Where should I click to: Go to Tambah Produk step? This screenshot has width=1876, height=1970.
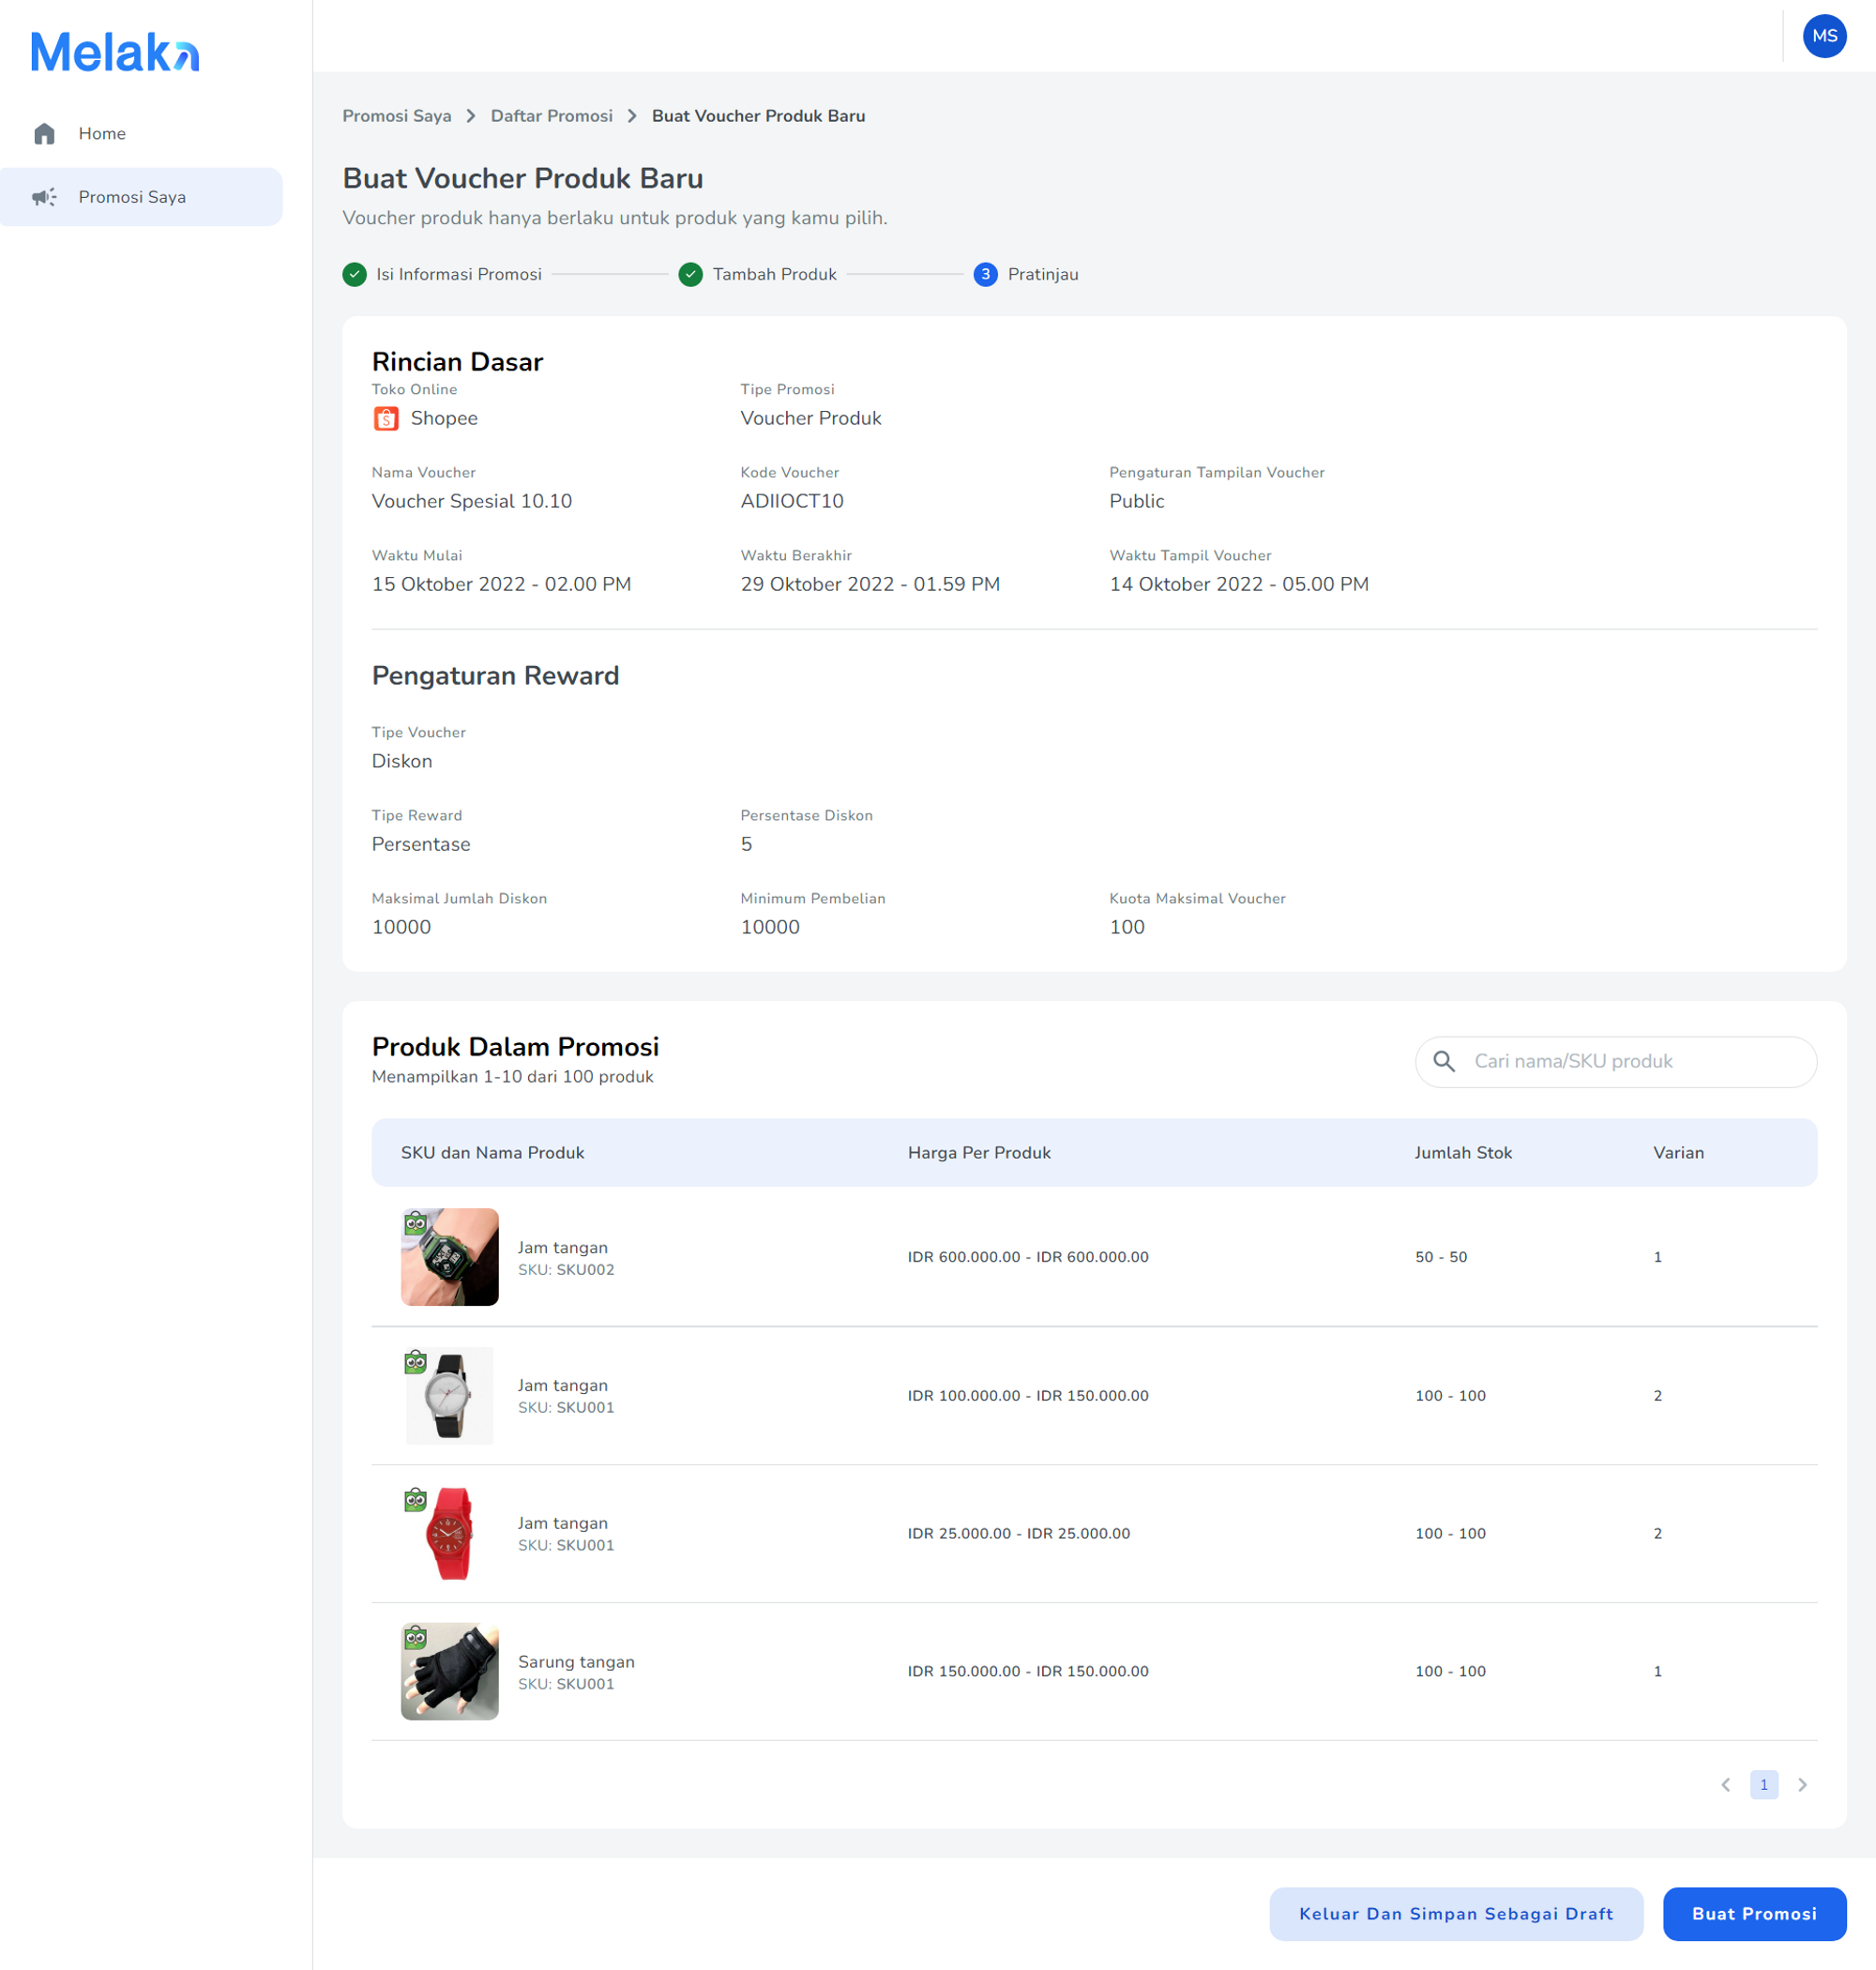point(775,274)
